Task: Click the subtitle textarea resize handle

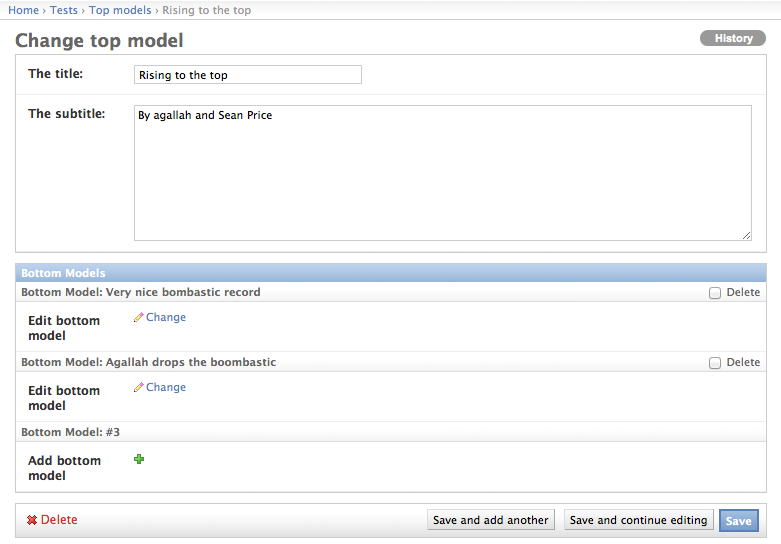Action: click(746, 236)
